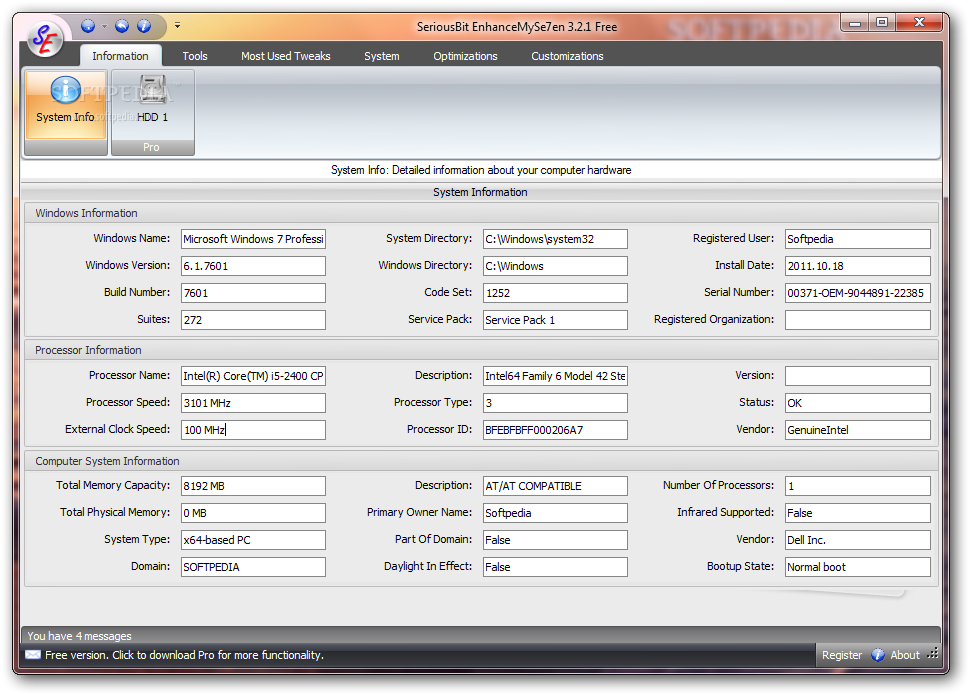Click the Daylight In Effect field
The image size is (970, 695).
(x=556, y=567)
